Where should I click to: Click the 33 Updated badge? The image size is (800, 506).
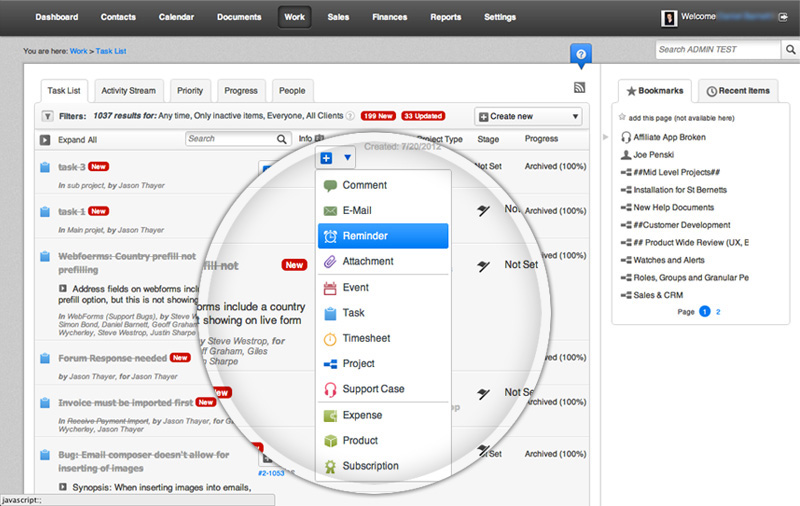[423, 116]
